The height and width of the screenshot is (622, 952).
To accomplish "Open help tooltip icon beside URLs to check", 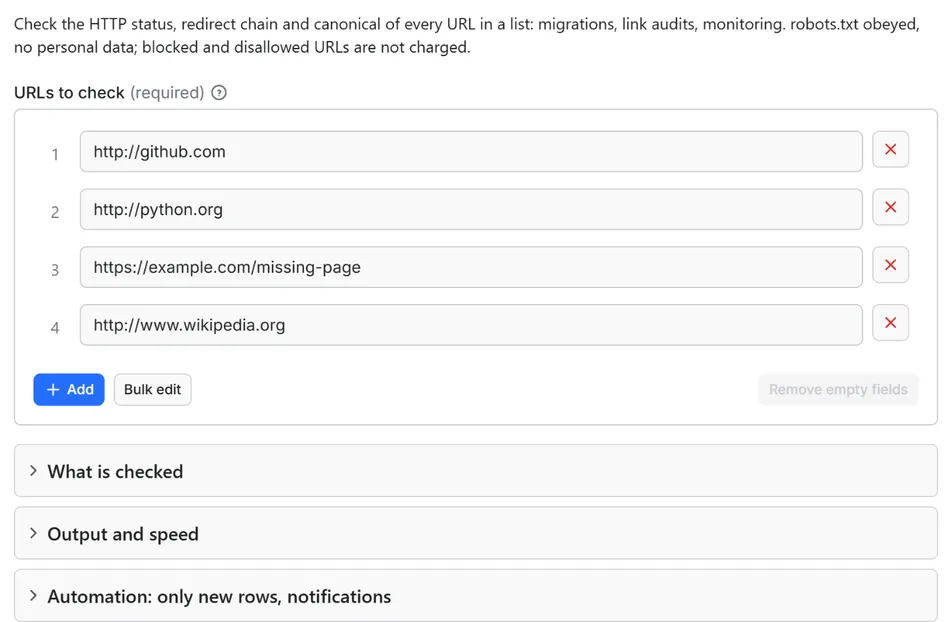I will click(x=219, y=93).
